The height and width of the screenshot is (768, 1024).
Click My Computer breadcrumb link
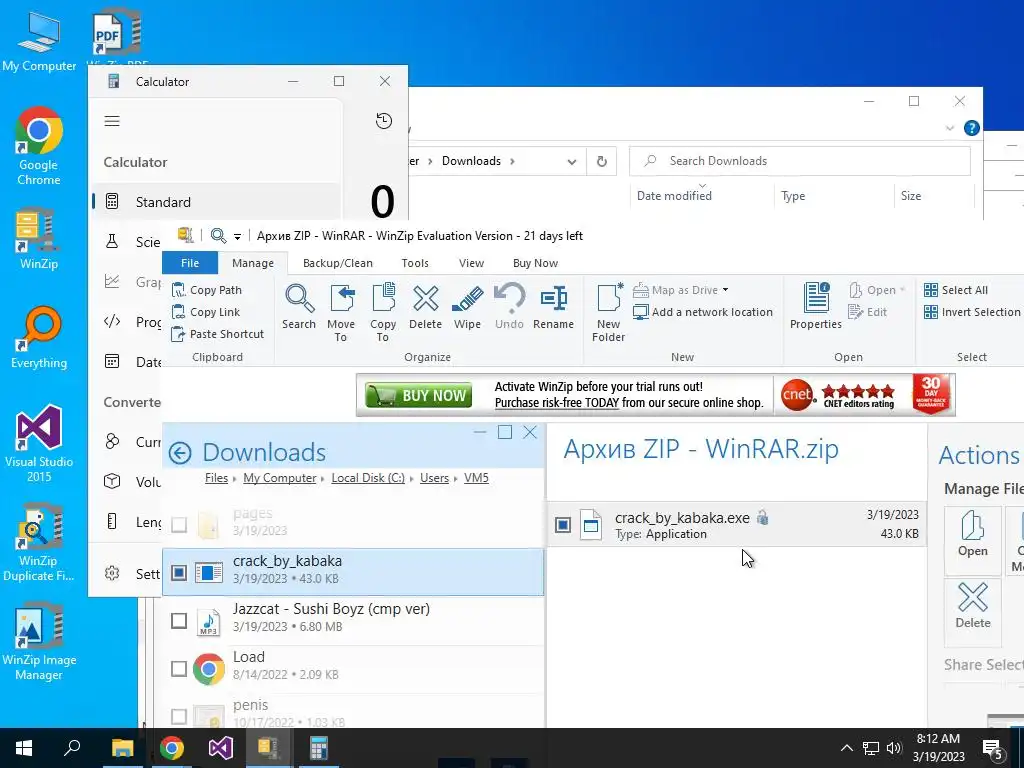[x=280, y=478]
